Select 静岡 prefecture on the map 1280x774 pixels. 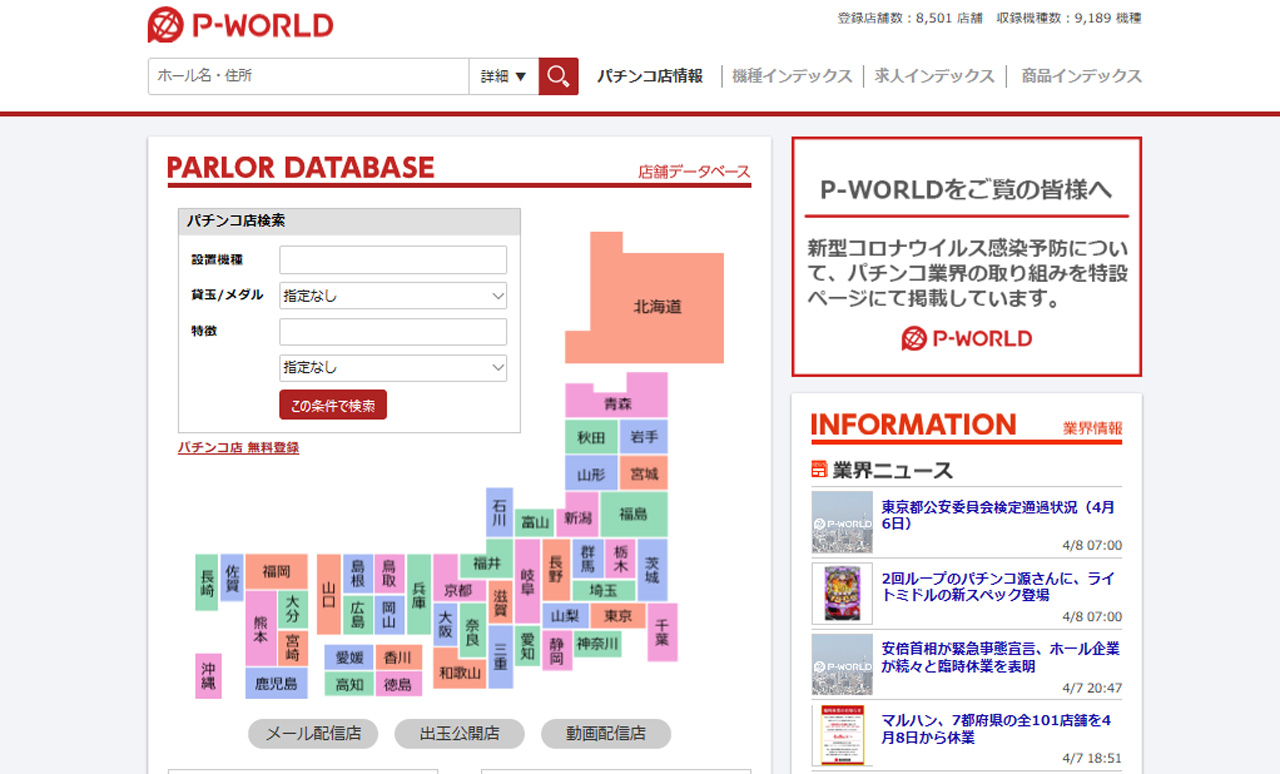click(556, 651)
